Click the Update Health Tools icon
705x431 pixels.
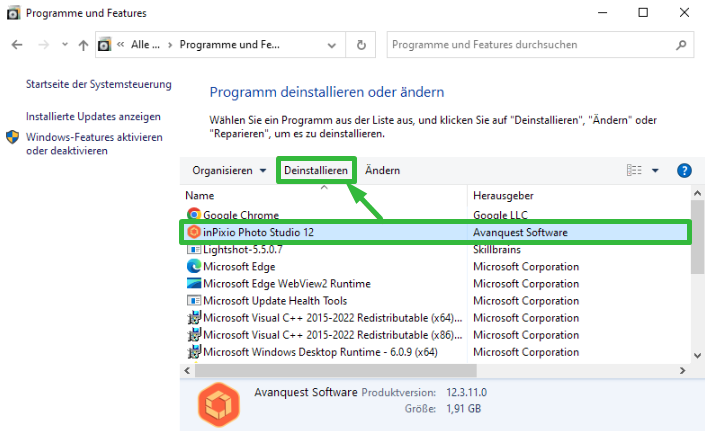[194, 300]
